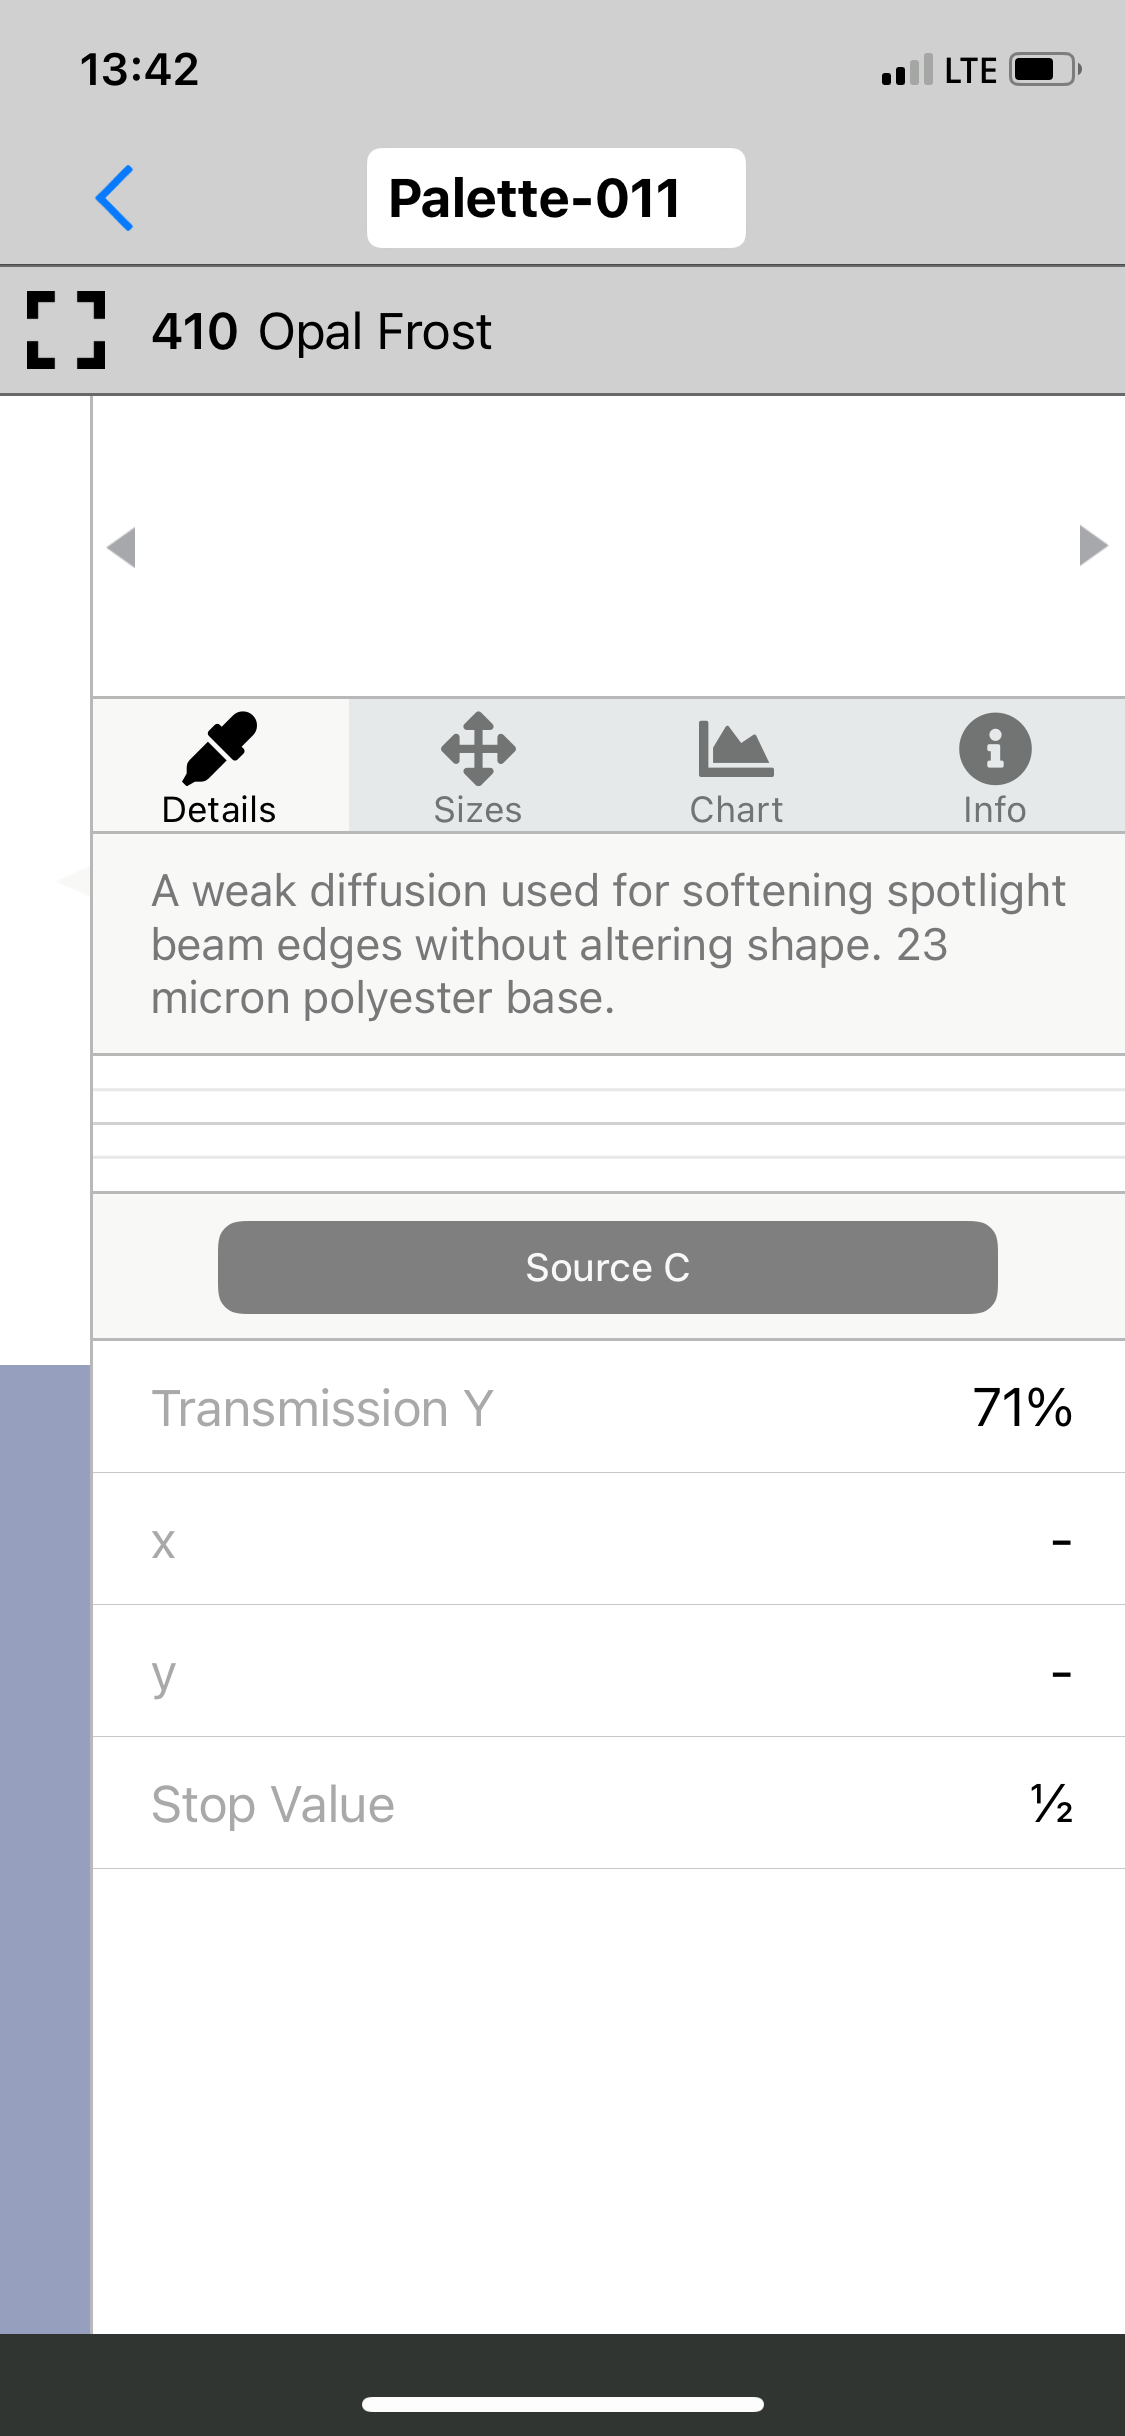The height and width of the screenshot is (2436, 1125).
Task: Tap the fullscreen brackets icon
Action: point(66,331)
